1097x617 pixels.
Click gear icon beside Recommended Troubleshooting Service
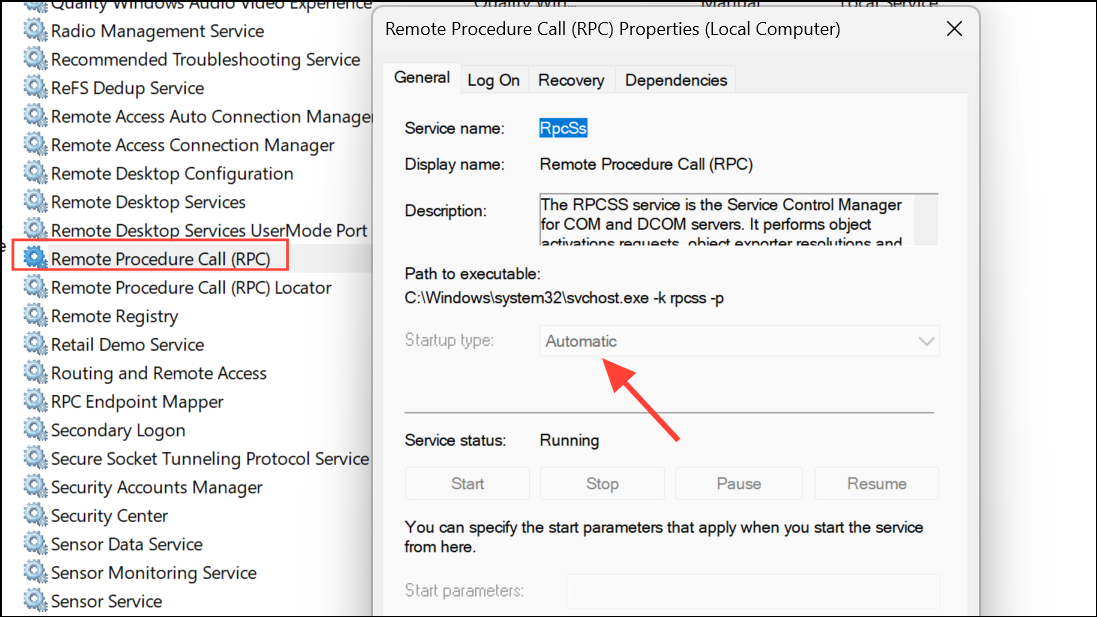(x=34, y=59)
